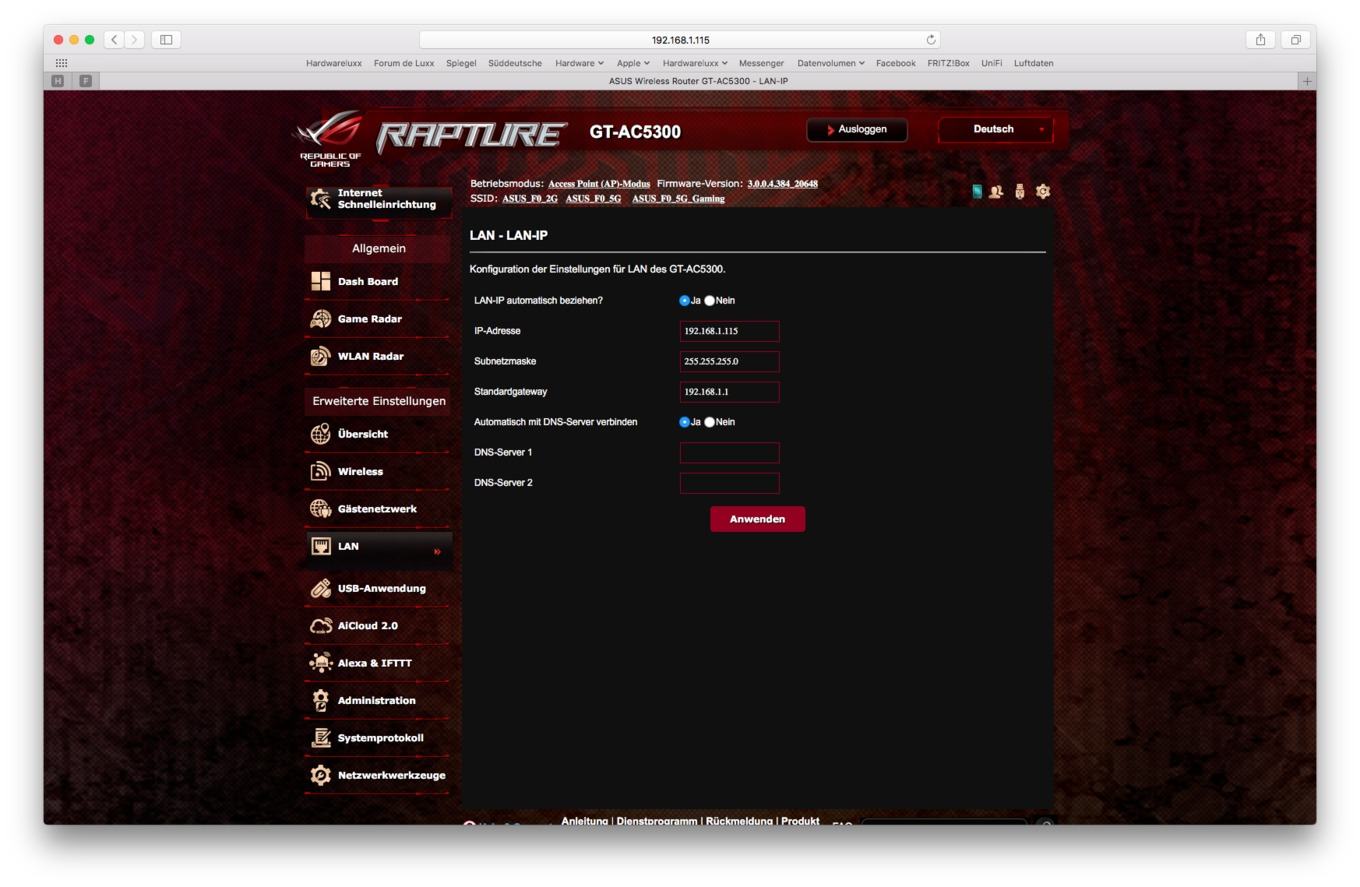Viewport: 1360px width, 887px height.
Task: Open AiCloud 2.0 page
Action: [378, 626]
